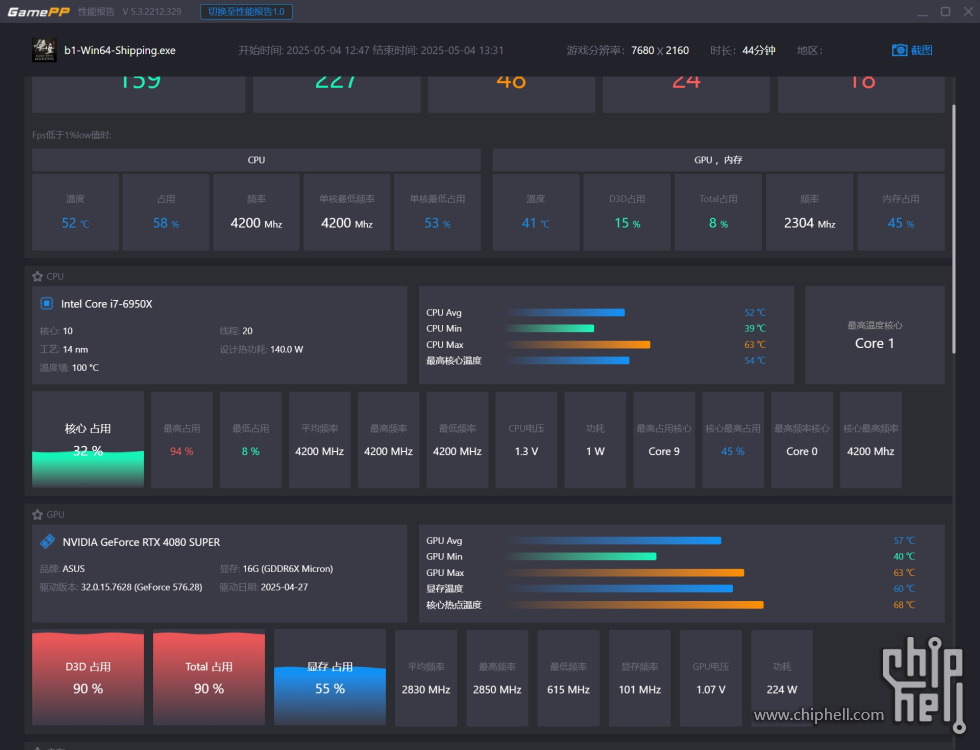Image resolution: width=980 pixels, height=750 pixels.
Task: Click the start time 2025-05-04 12:47 text
Action: click(304, 50)
